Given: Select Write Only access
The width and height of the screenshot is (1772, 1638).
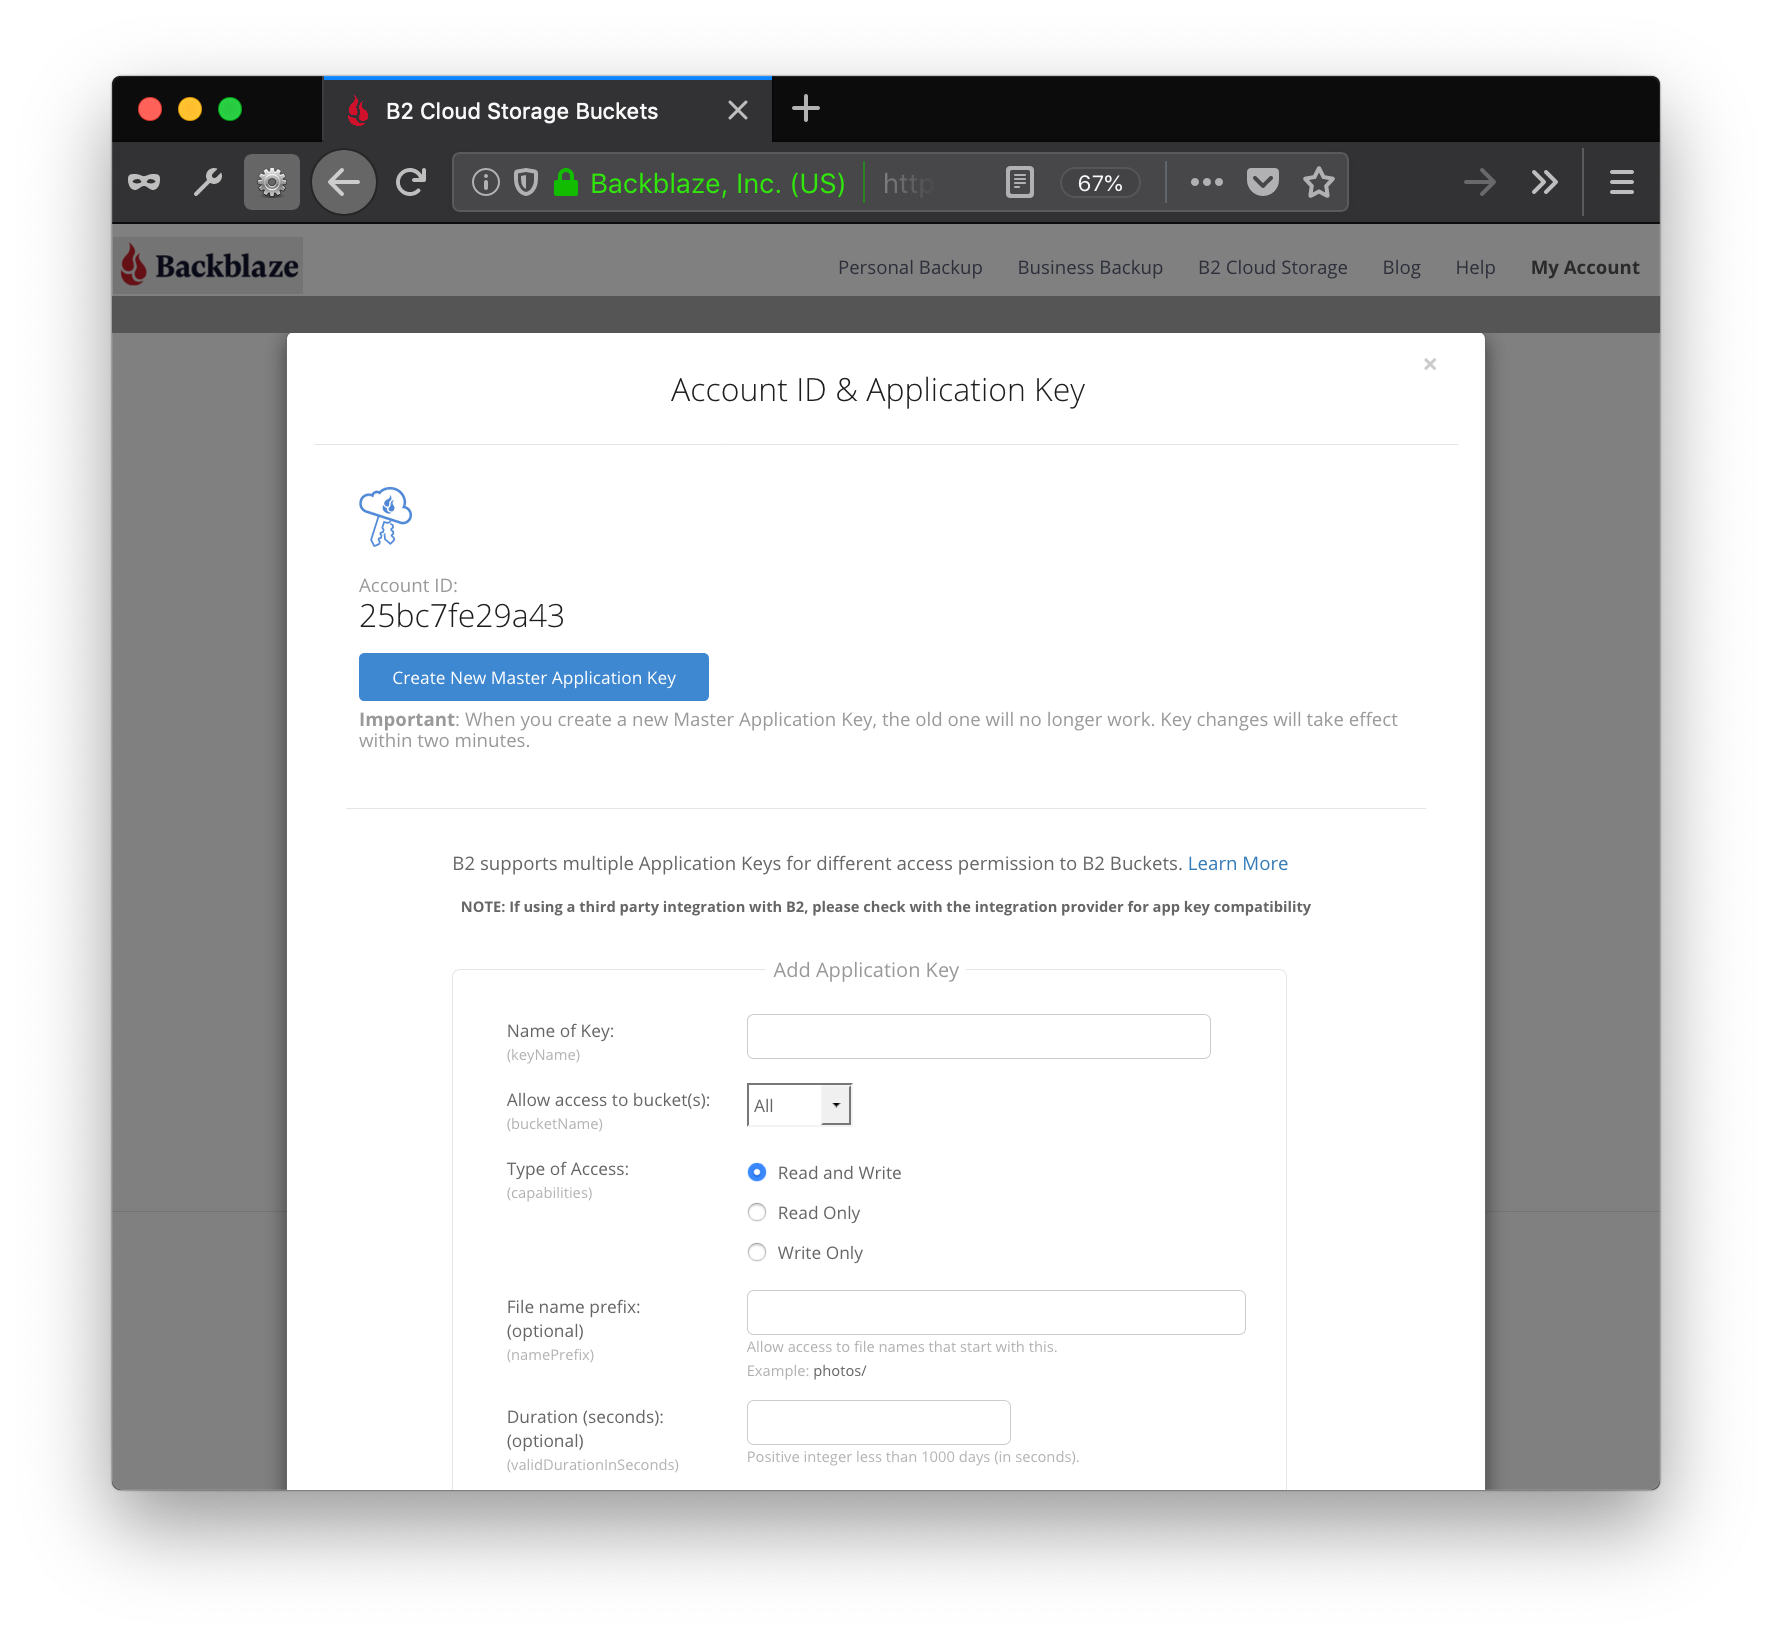Looking at the screenshot, I should click(x=757, y=1252).
